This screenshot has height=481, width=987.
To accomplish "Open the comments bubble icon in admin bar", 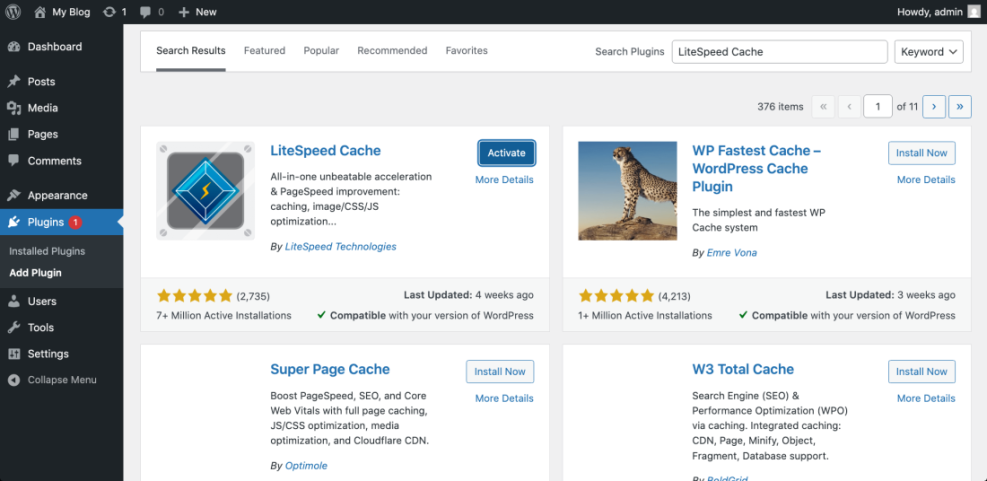I will [145, 11].
